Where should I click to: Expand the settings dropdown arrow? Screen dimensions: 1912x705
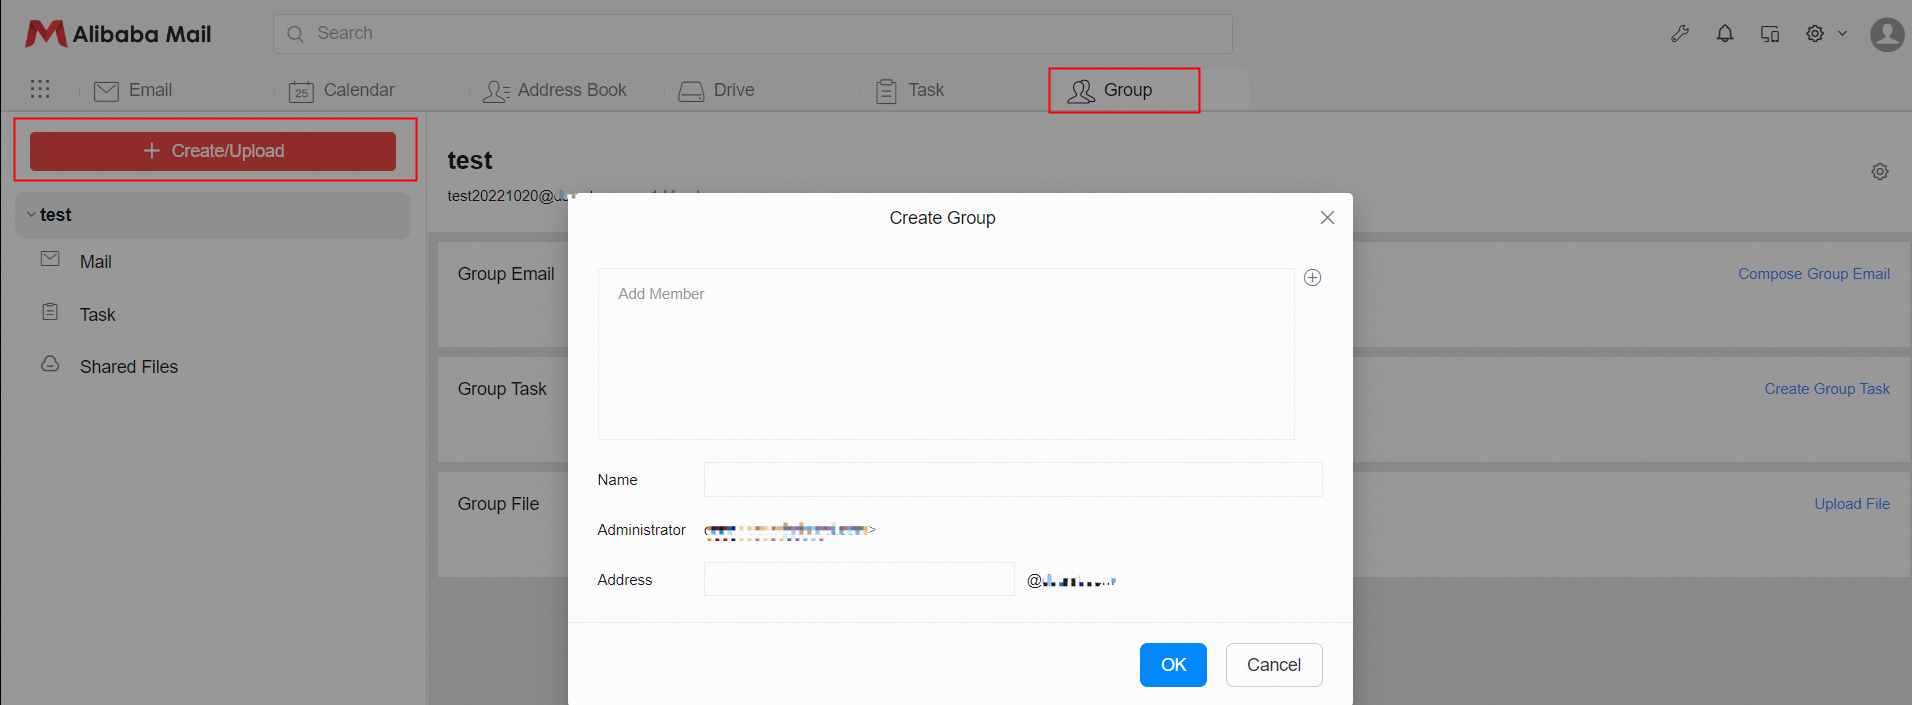click(1842, 34)
